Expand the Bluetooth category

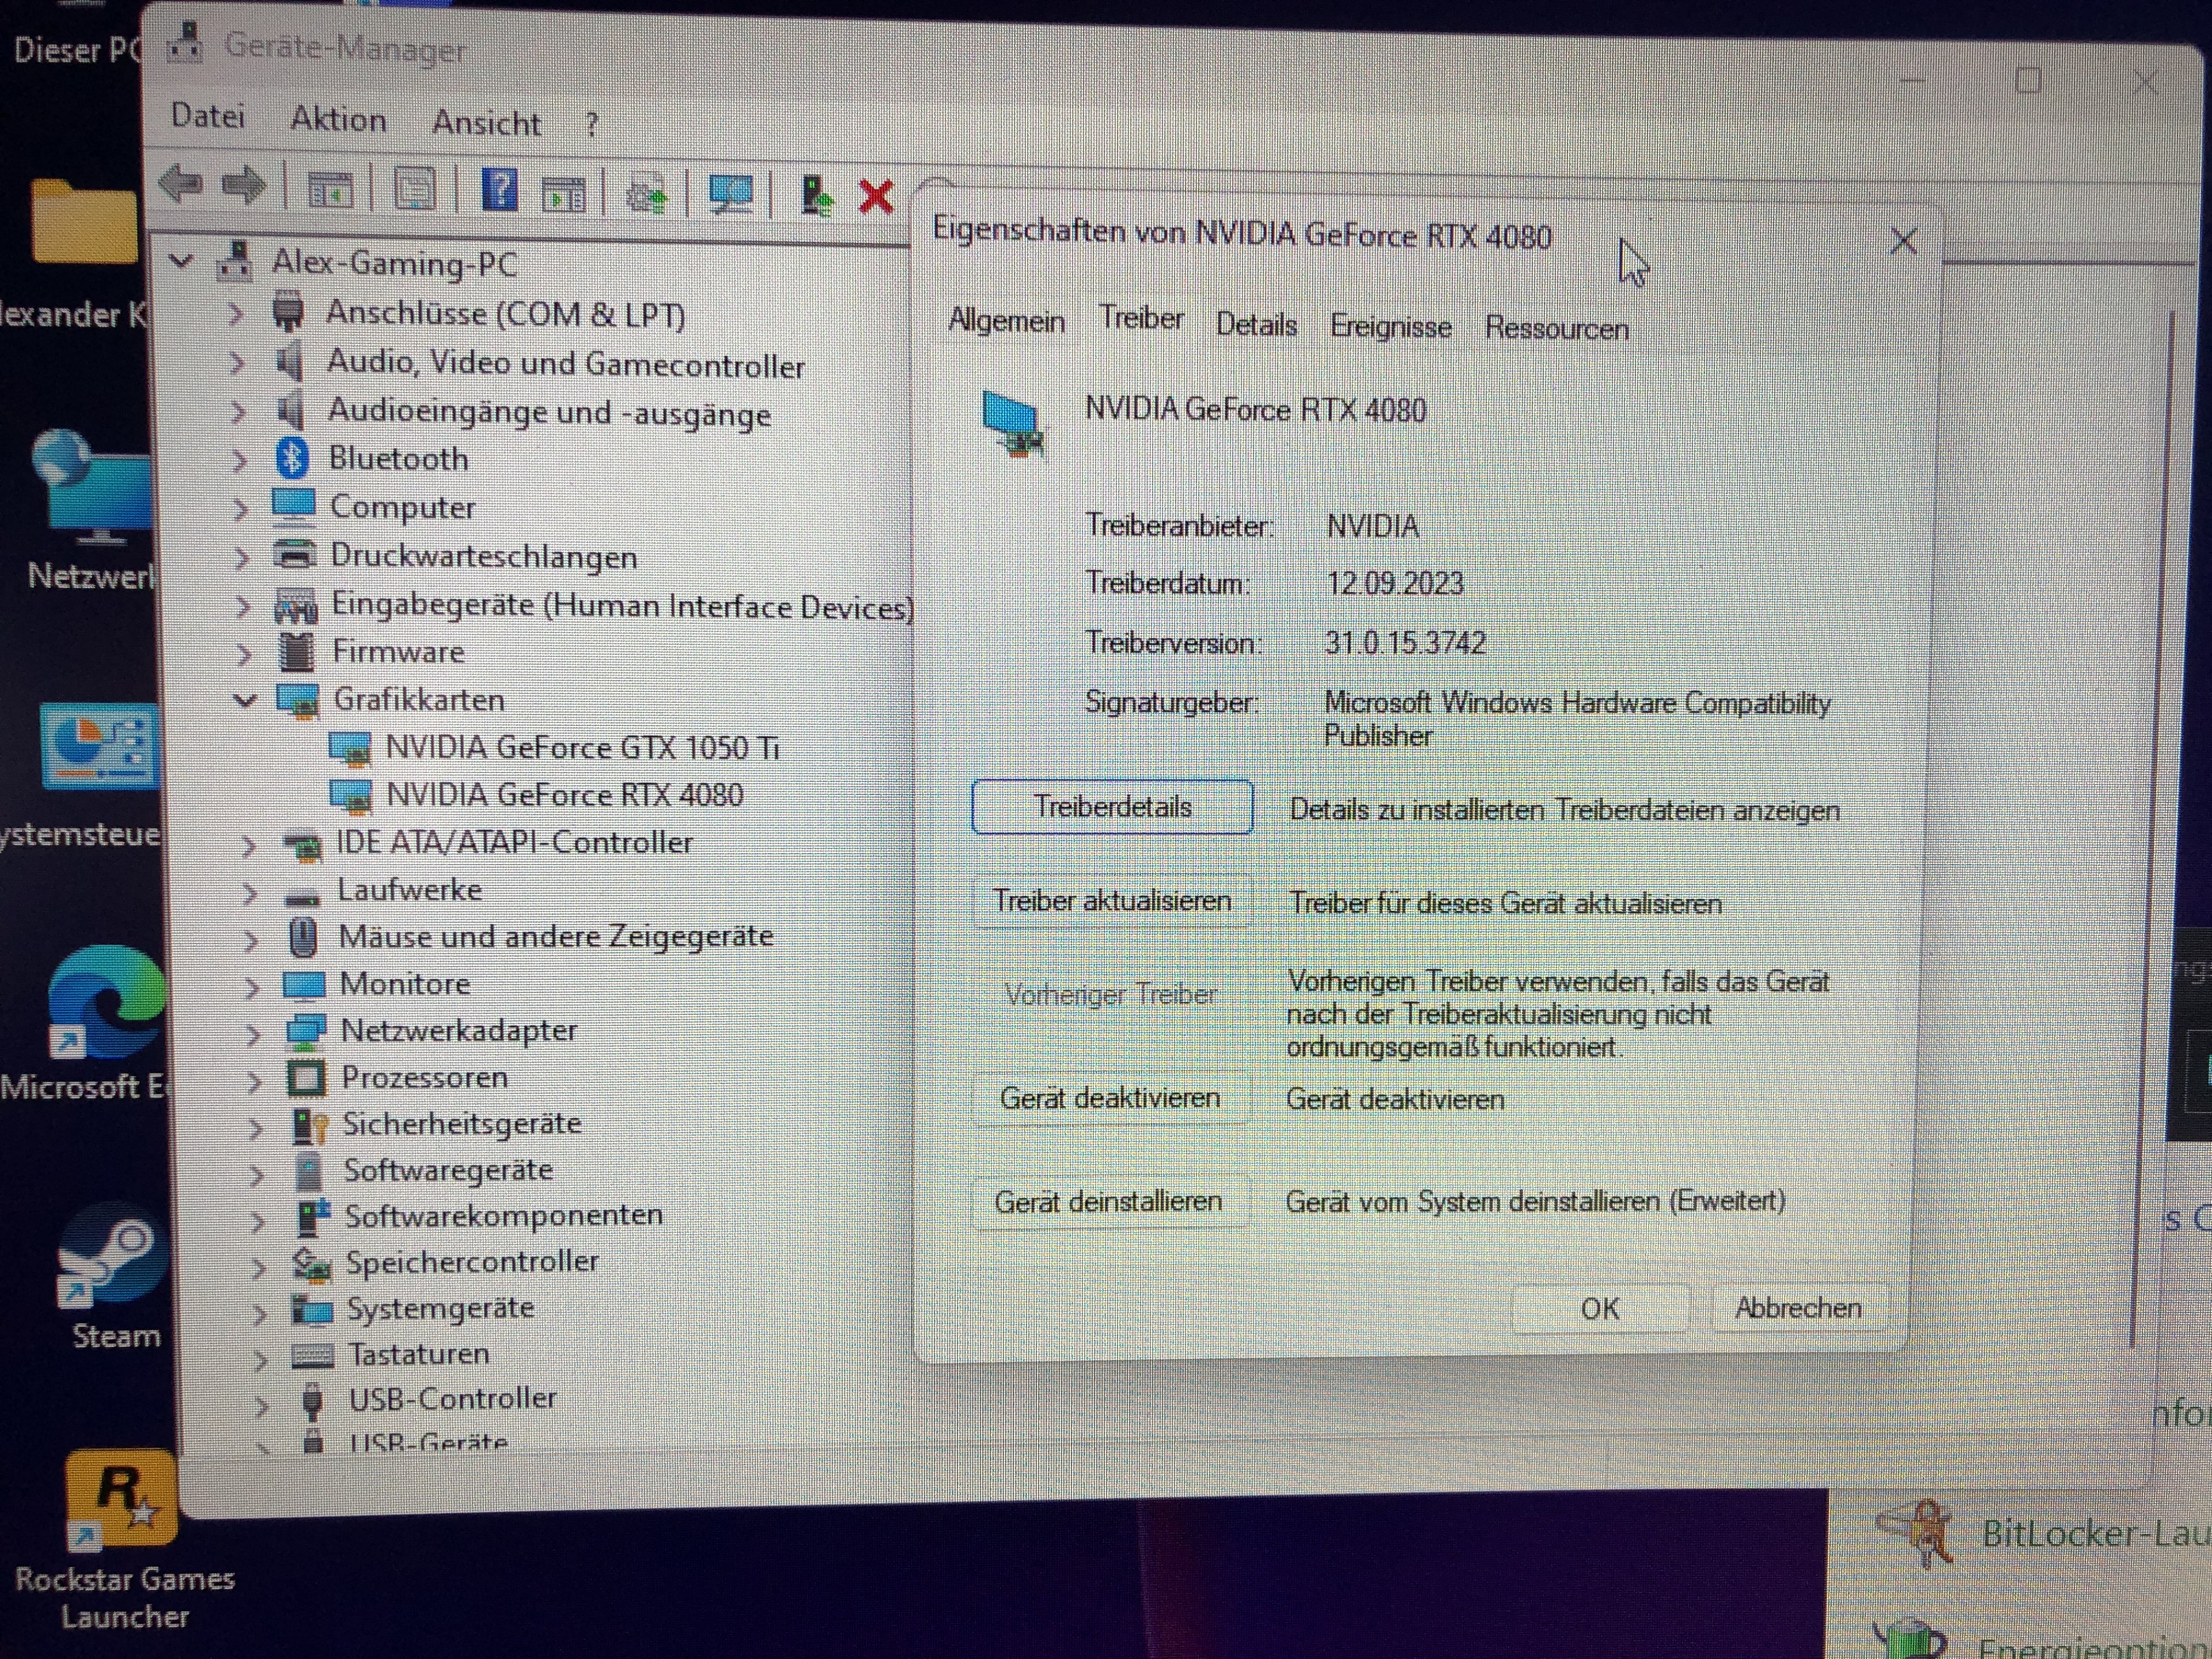pos(239,460)
